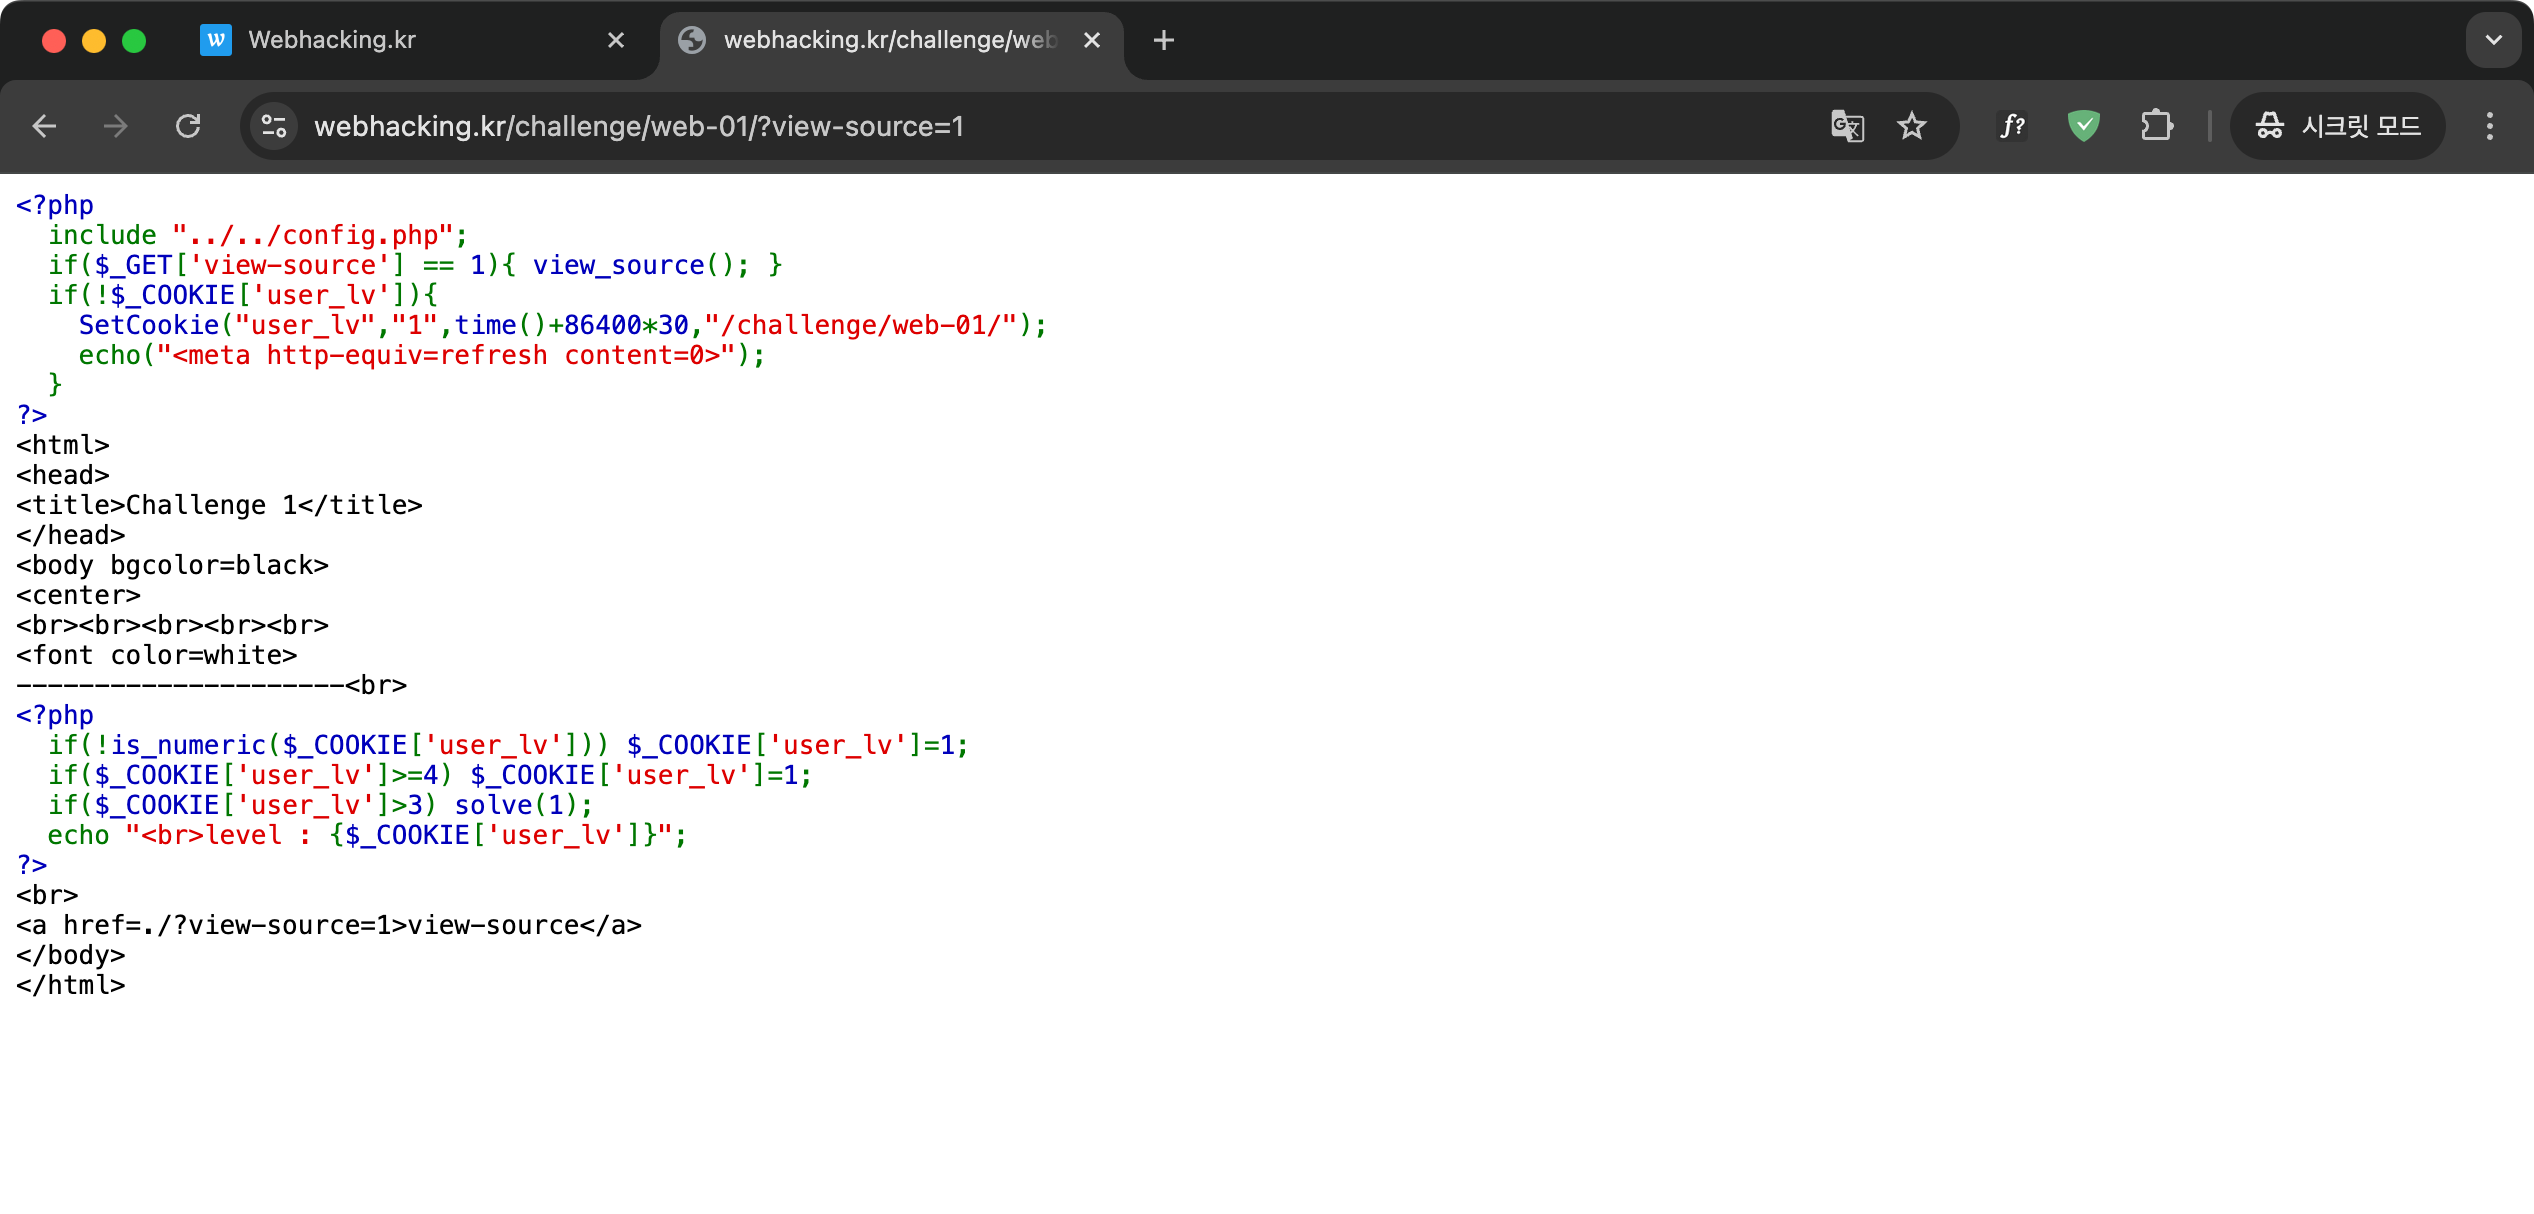Click the view-source hyperlink on the page
The width and height of the screenshot is (2534, 1214).
[498, 925]
